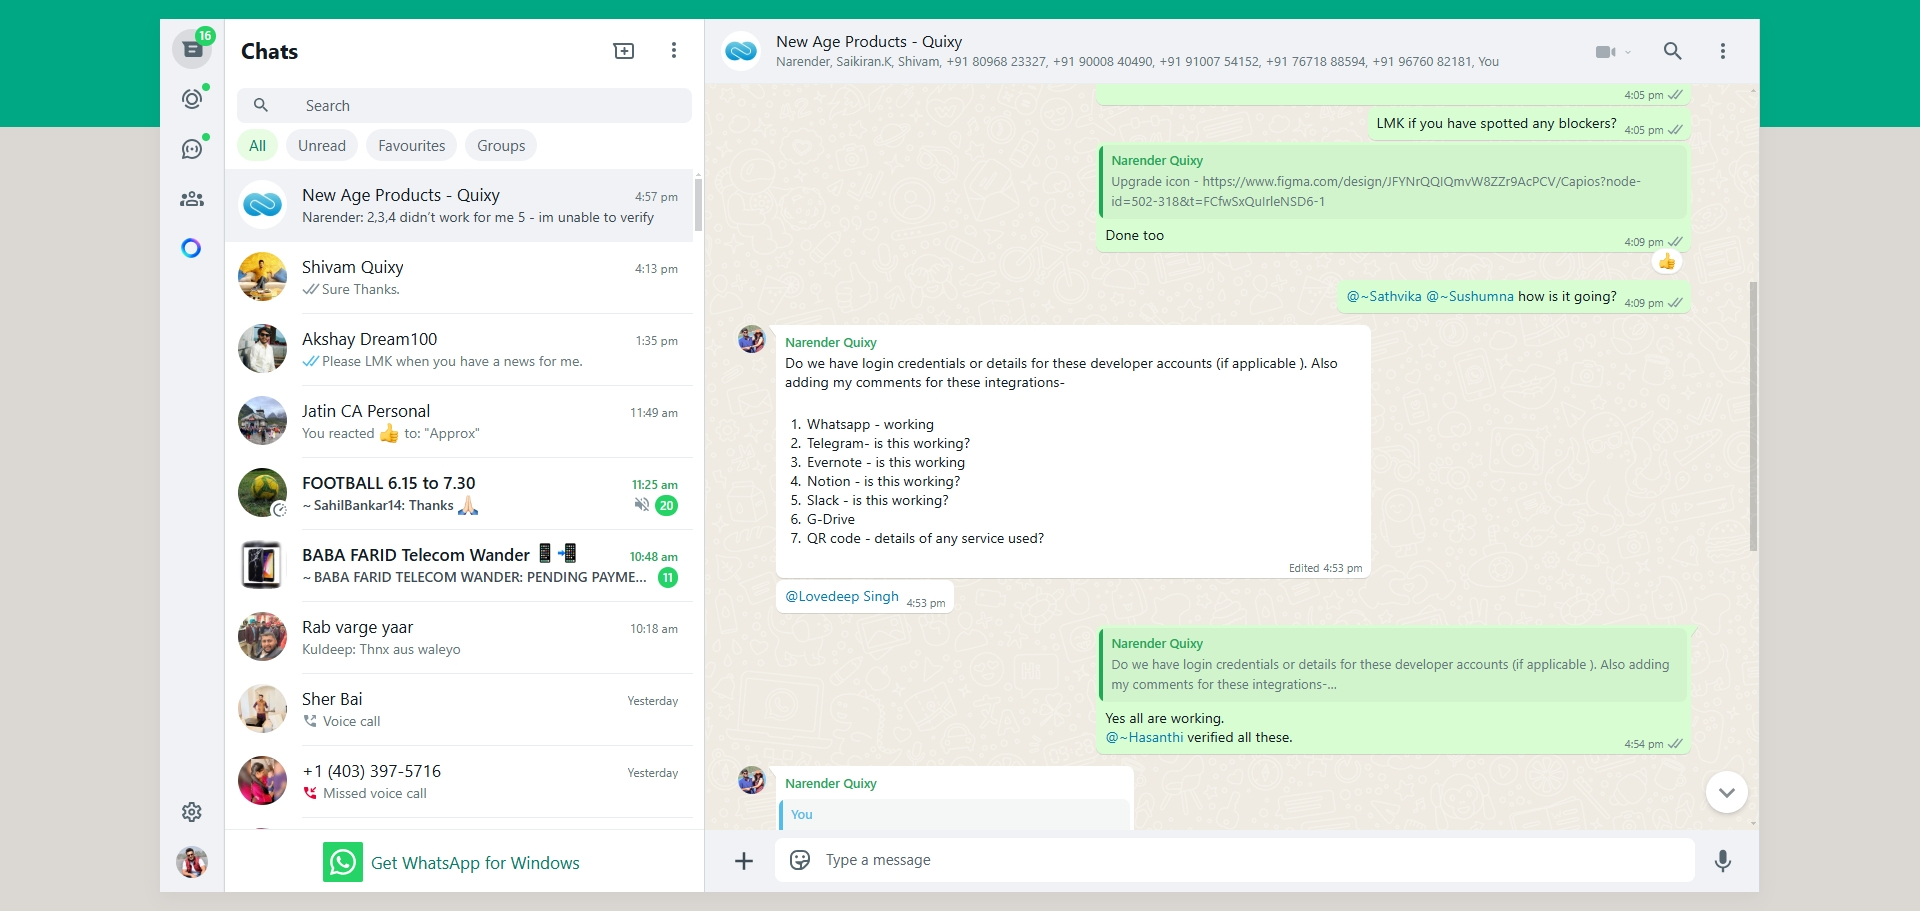Open the FOOTBALL 6.15 to 7.30 chat
The height and width of the screenshot is (911, 1920).
click(459, 493)
